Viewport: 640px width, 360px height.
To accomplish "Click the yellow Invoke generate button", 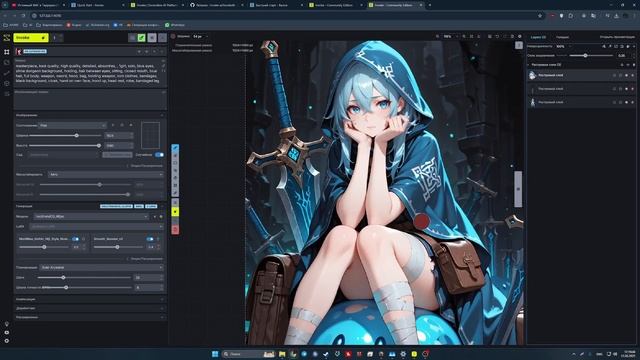I will (31, 38).
